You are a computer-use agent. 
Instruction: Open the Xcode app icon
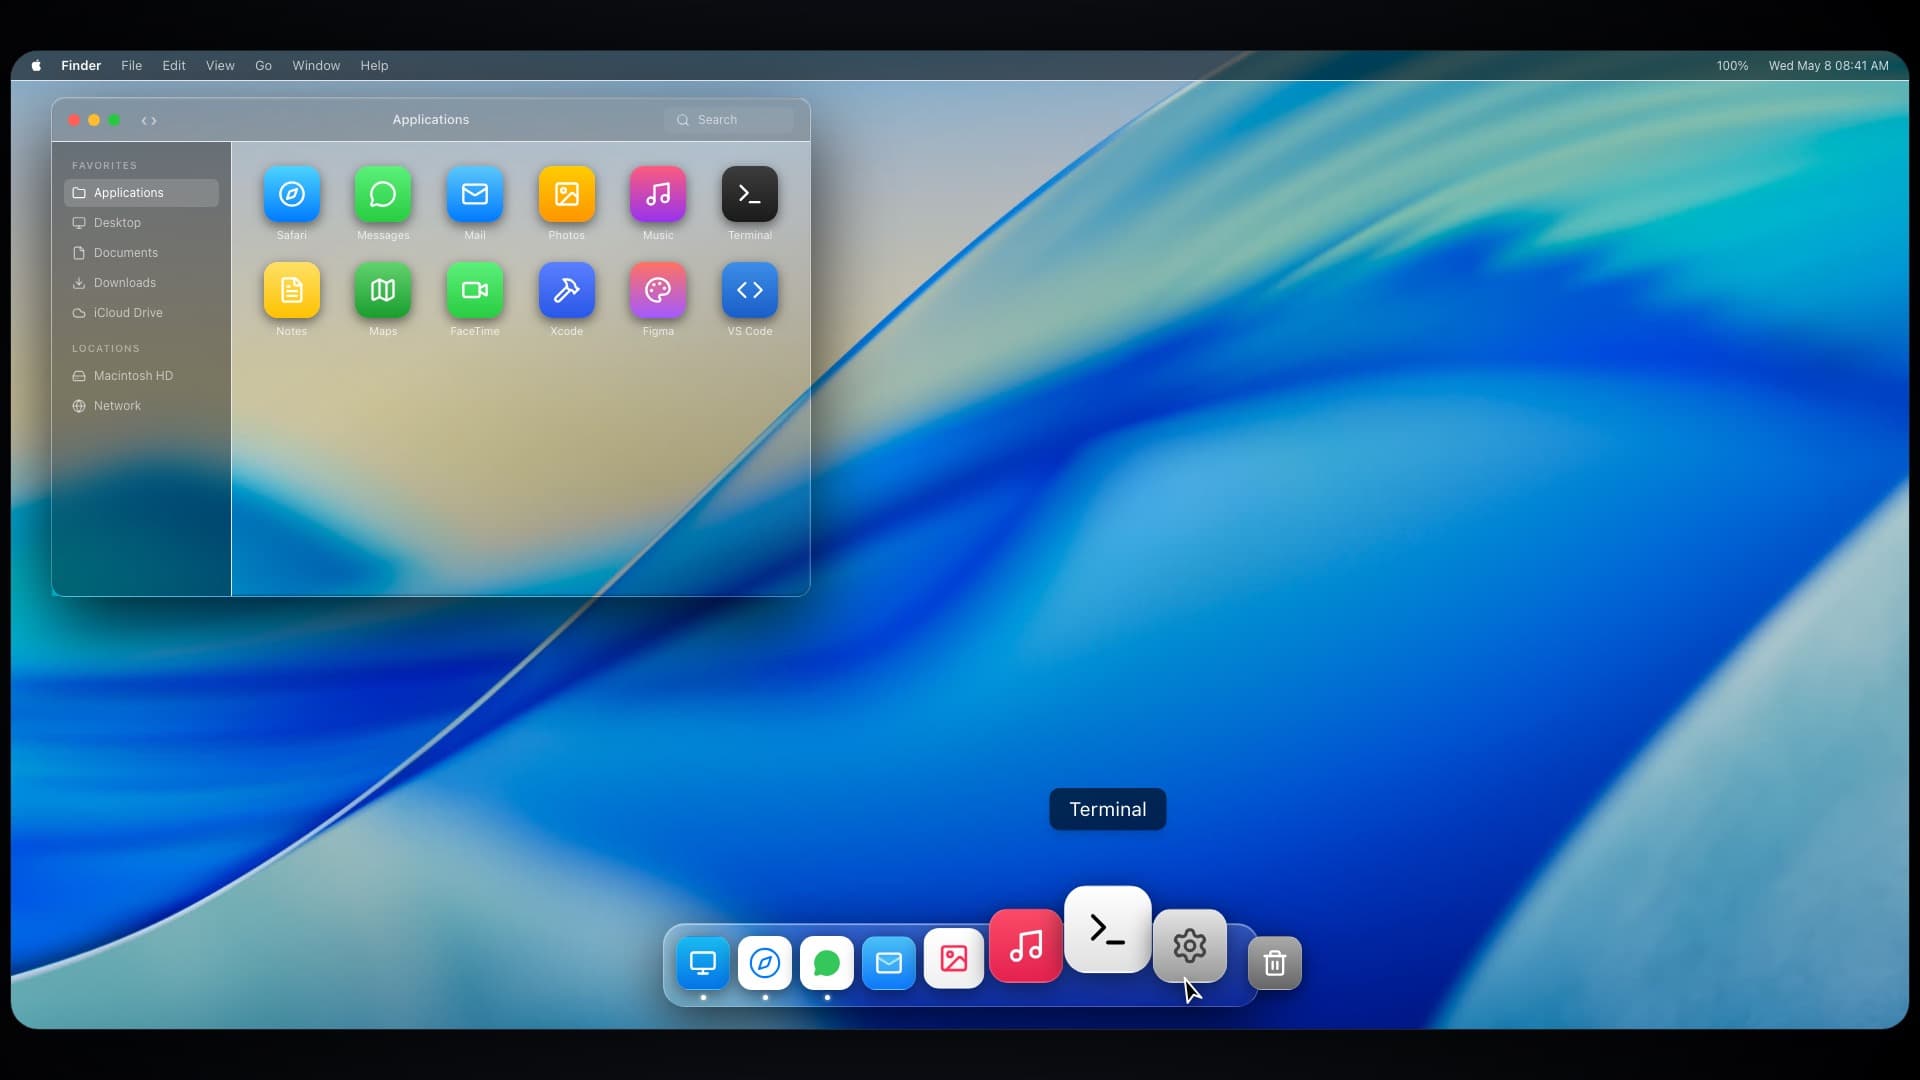coord(567,290)
